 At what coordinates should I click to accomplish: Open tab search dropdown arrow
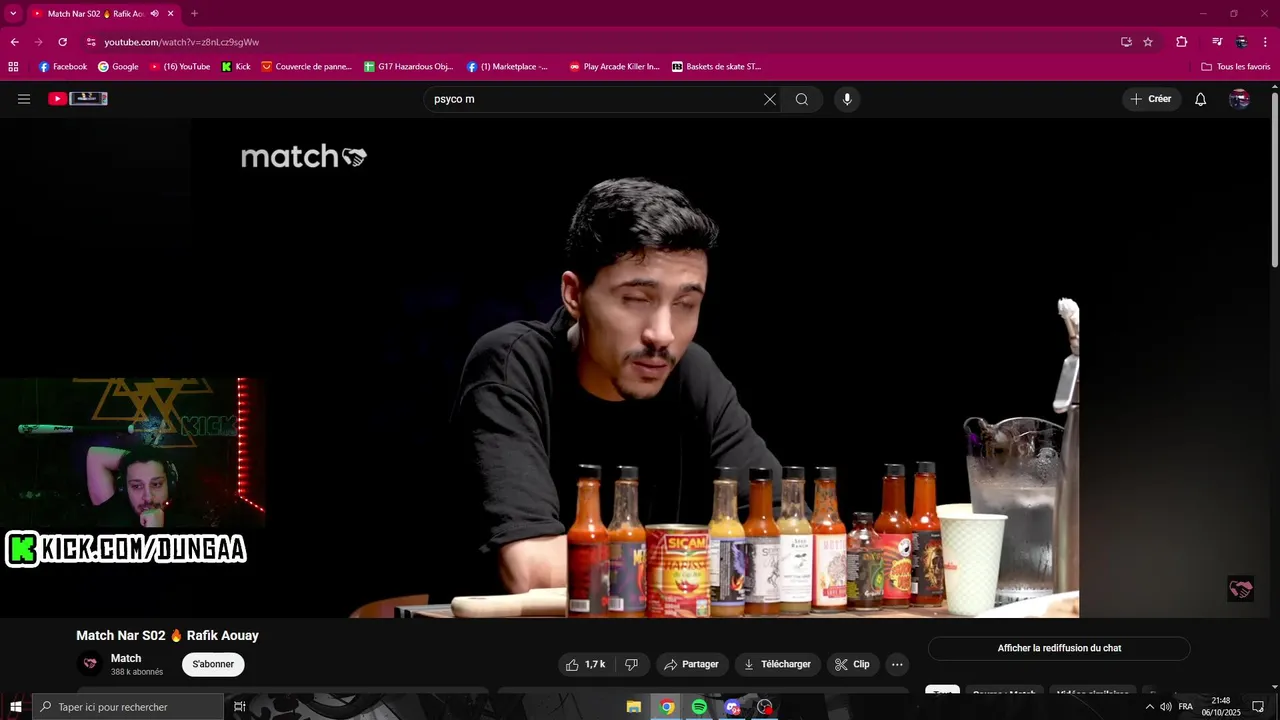click(x=13, y=14)
